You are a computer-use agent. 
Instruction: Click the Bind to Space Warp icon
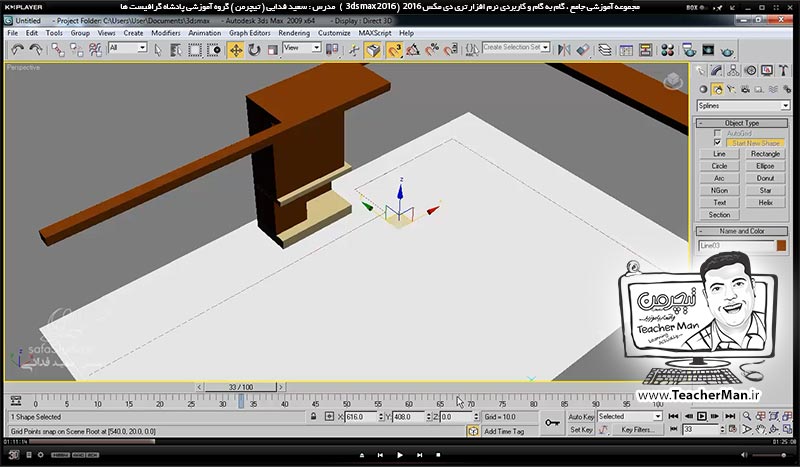tap(95, 50)
